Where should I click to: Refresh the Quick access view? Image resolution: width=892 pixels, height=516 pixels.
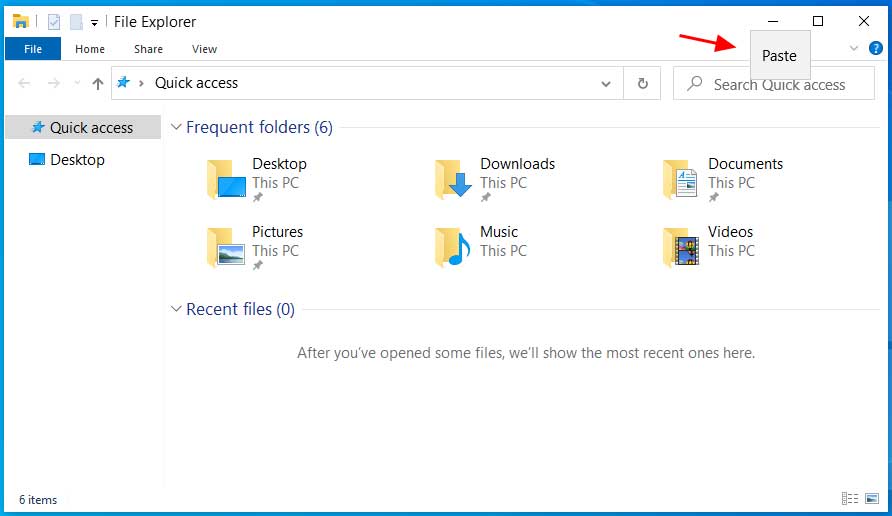(642, 84)
